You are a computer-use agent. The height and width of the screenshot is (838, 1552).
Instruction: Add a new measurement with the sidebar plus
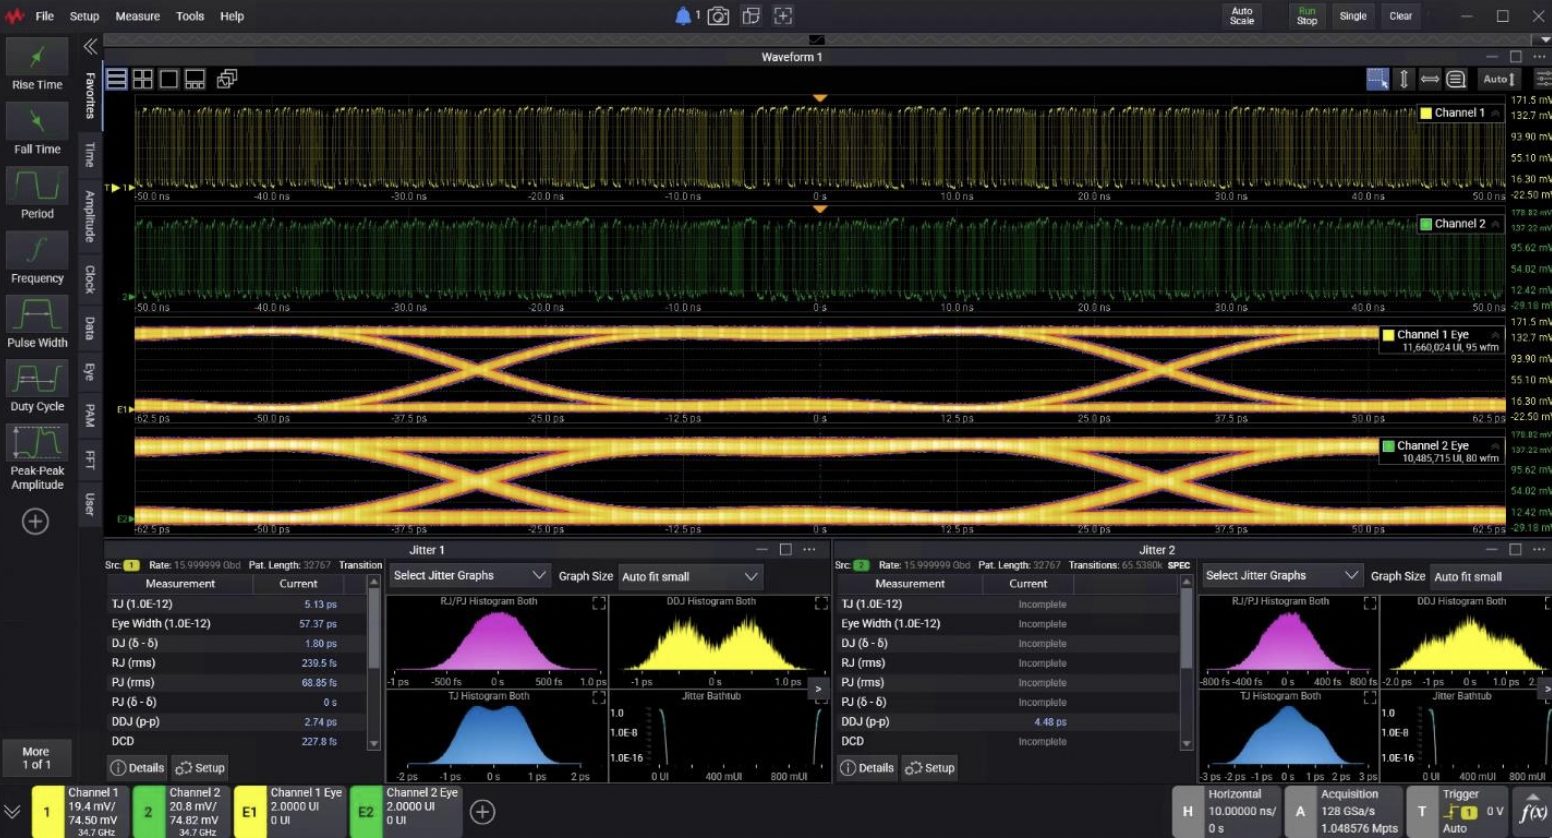(36, 521)
